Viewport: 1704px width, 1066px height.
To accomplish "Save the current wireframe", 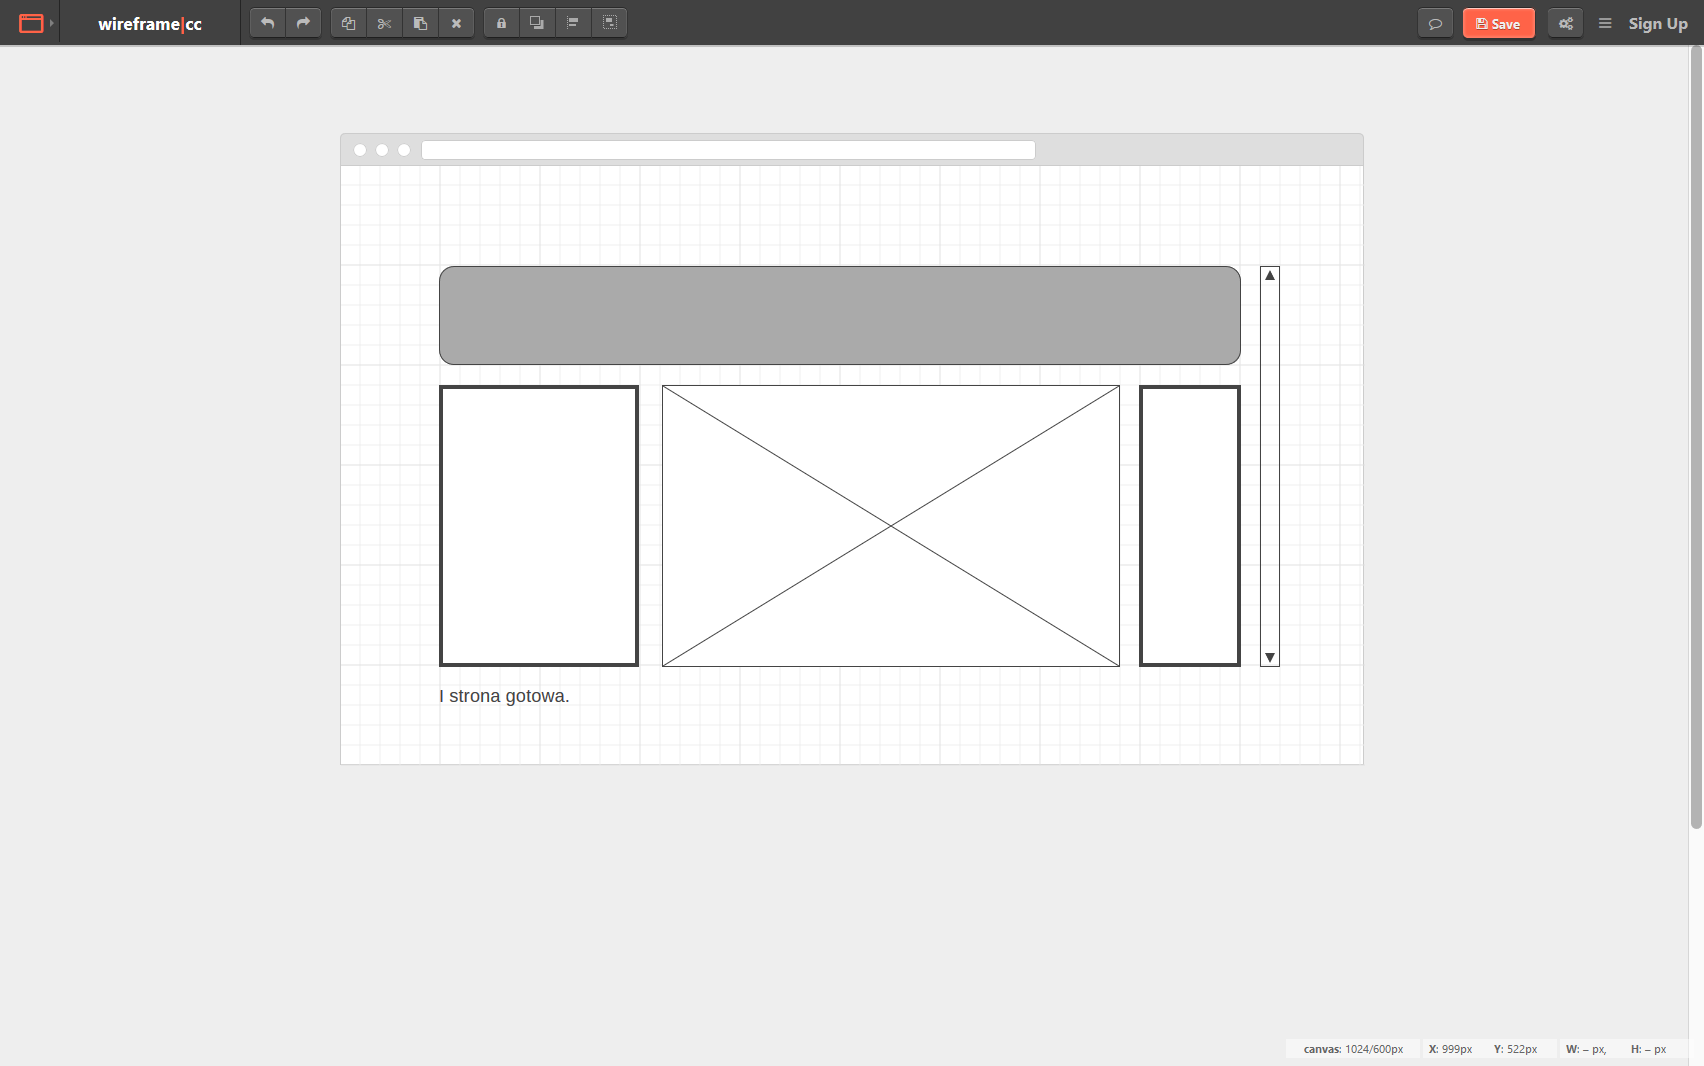I will 1498,22.
